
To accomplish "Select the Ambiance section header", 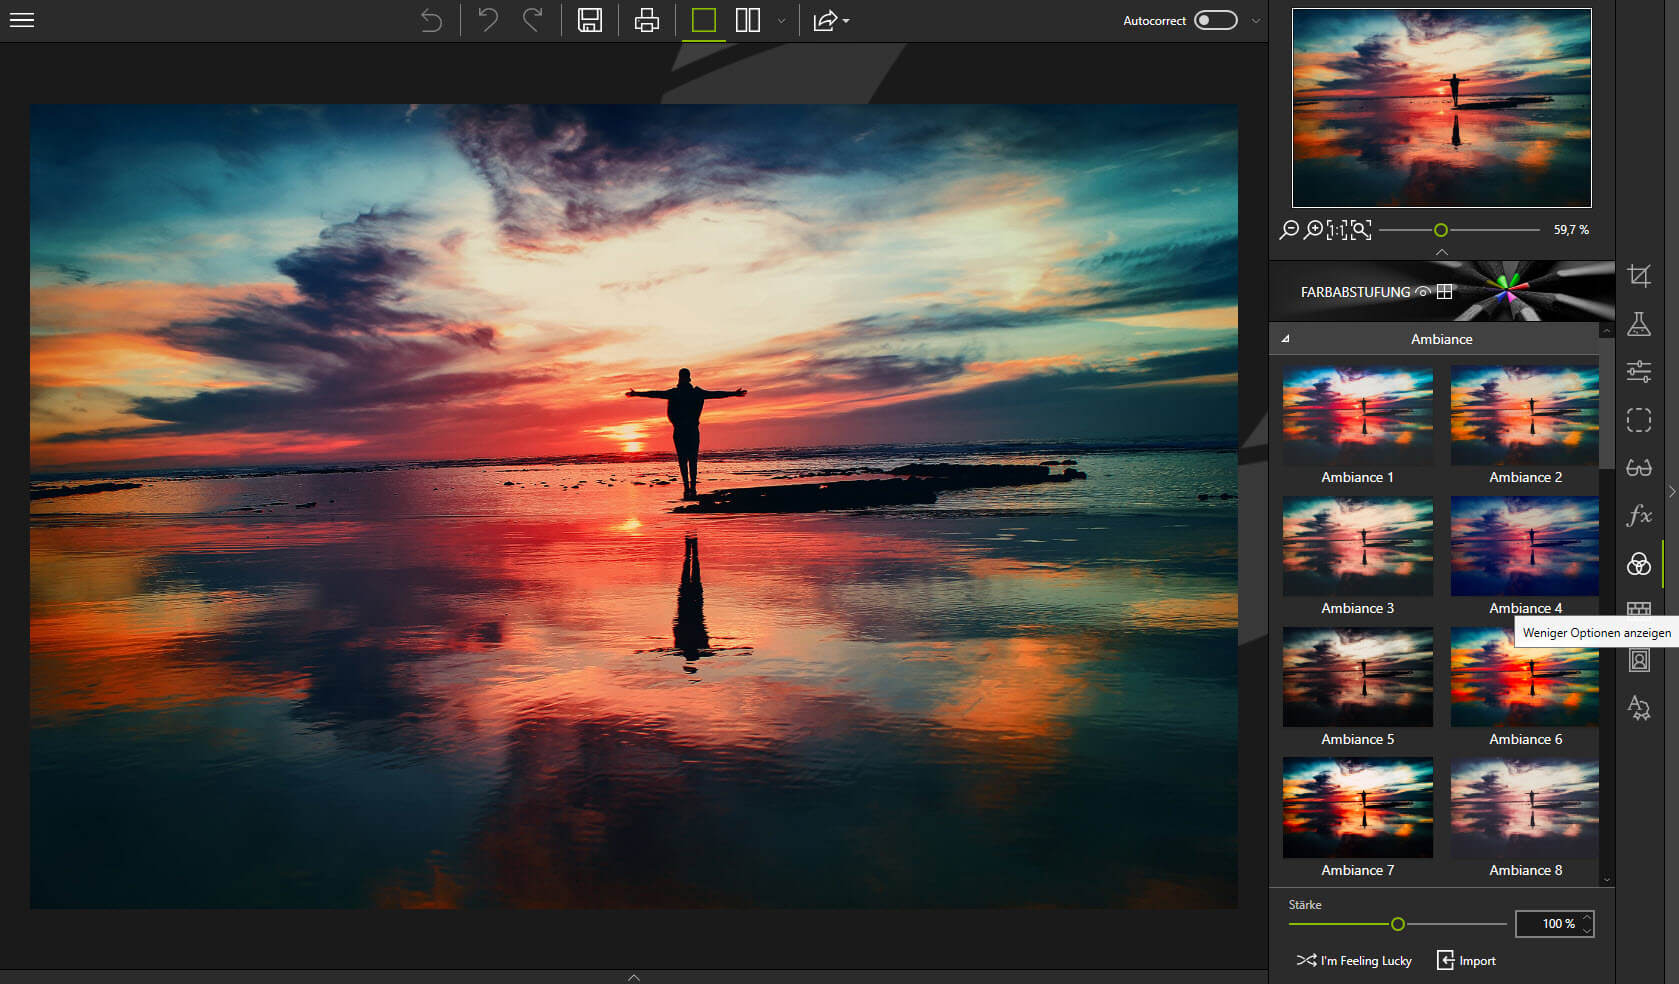I will pos(1441,339).
